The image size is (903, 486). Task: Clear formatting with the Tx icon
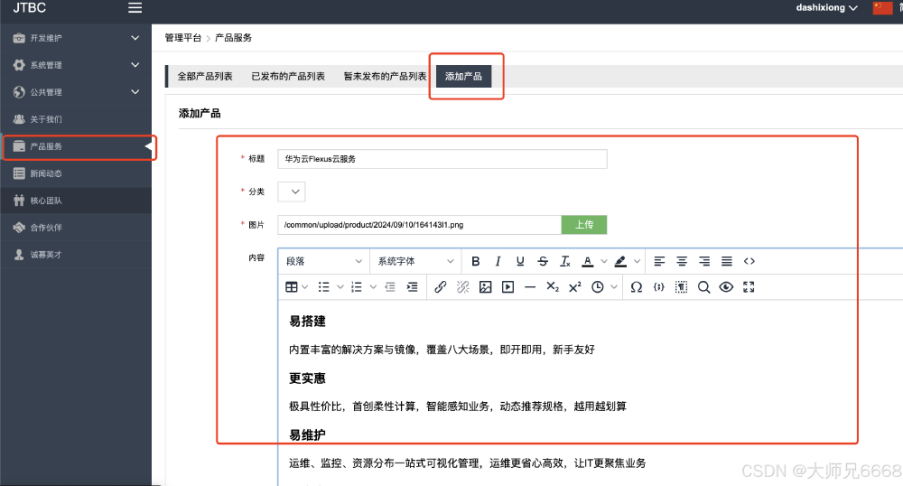565,261
